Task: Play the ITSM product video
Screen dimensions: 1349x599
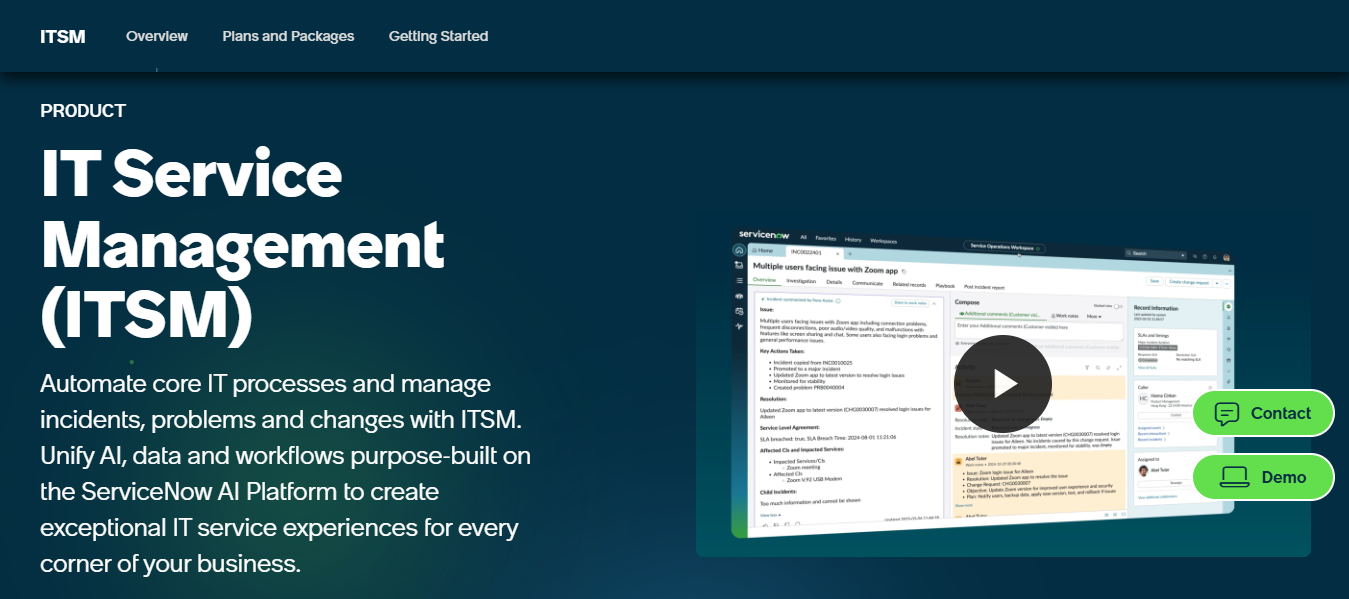Action: (x=1003, y=383)
